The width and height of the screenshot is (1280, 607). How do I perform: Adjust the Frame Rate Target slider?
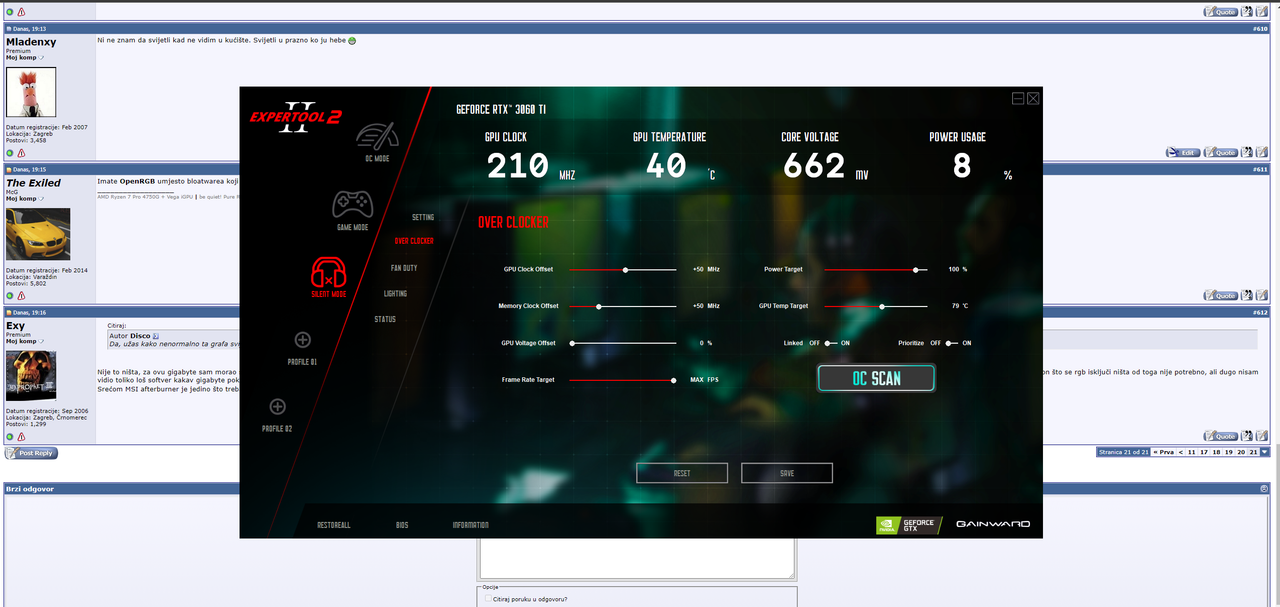click(624, 380)
